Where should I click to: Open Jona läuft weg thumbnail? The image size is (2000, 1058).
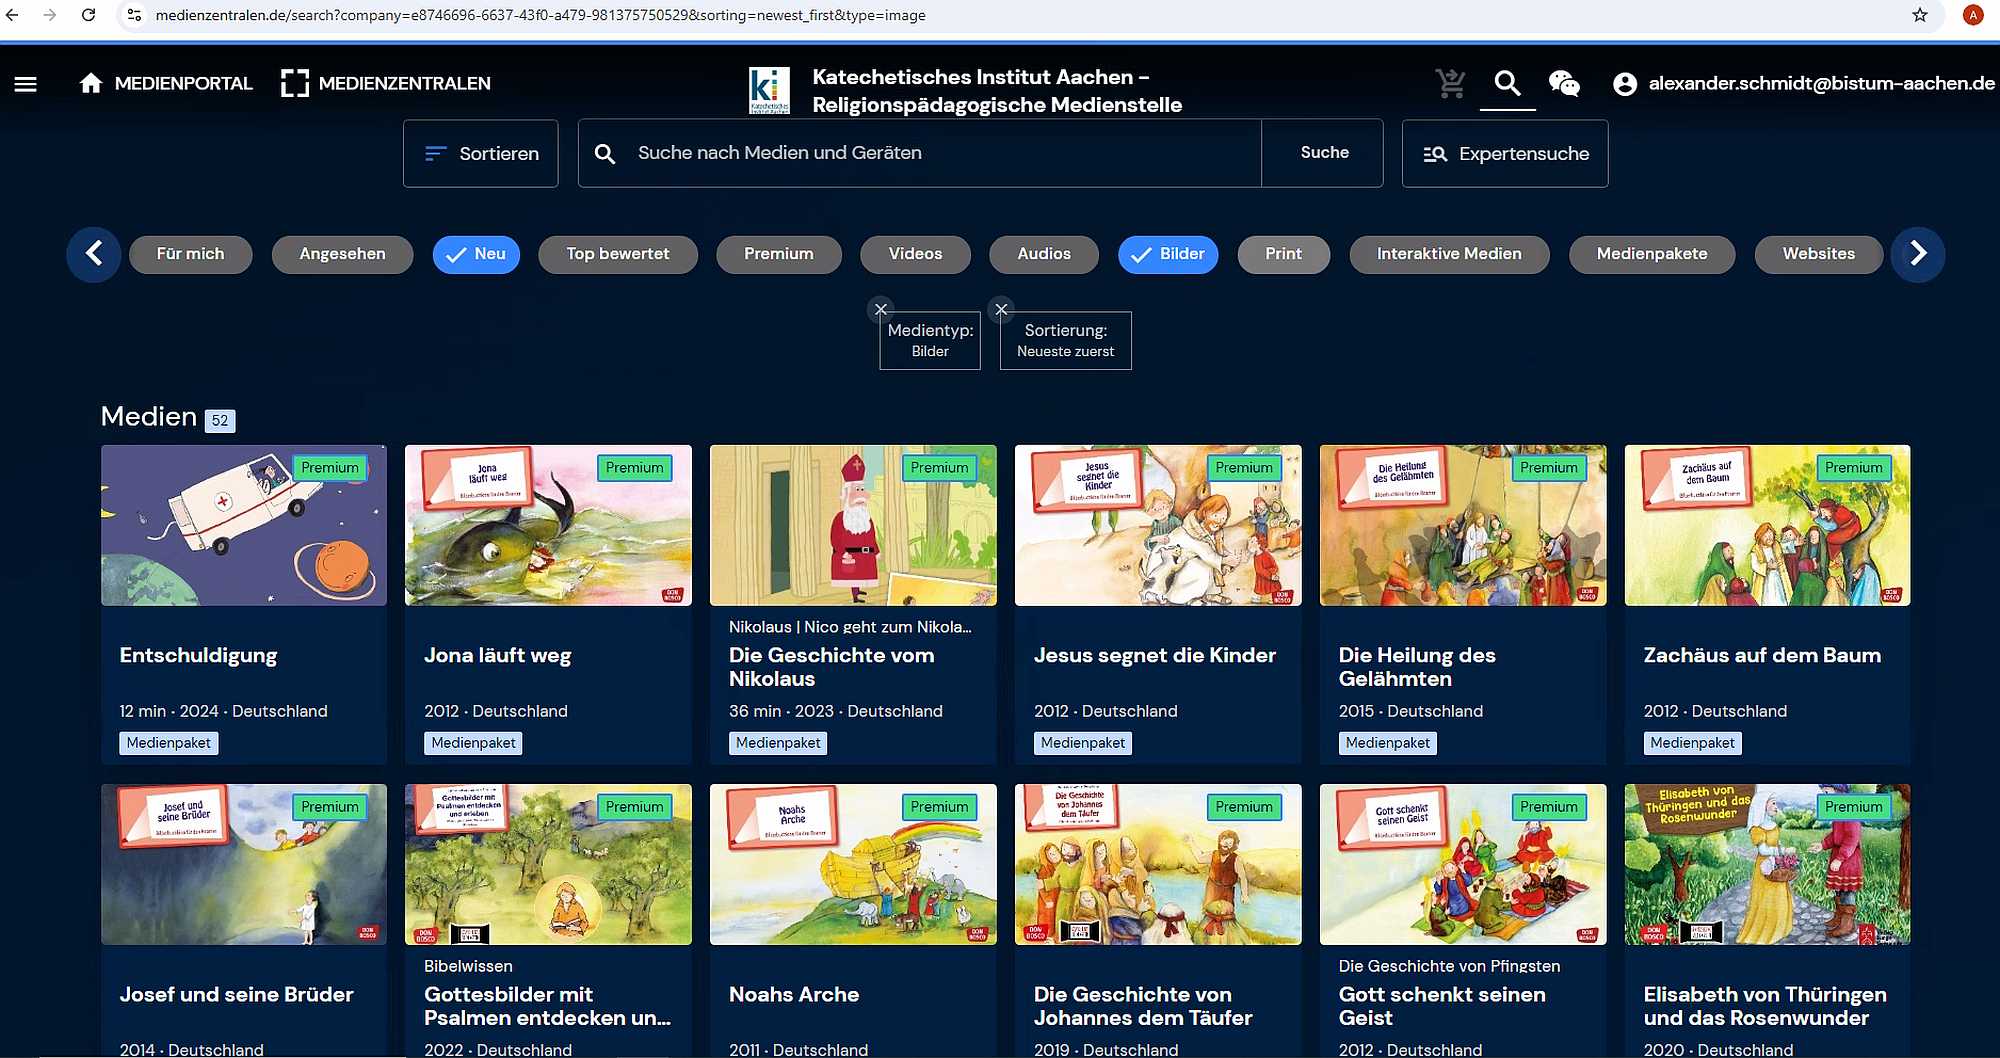click(548, 525)
